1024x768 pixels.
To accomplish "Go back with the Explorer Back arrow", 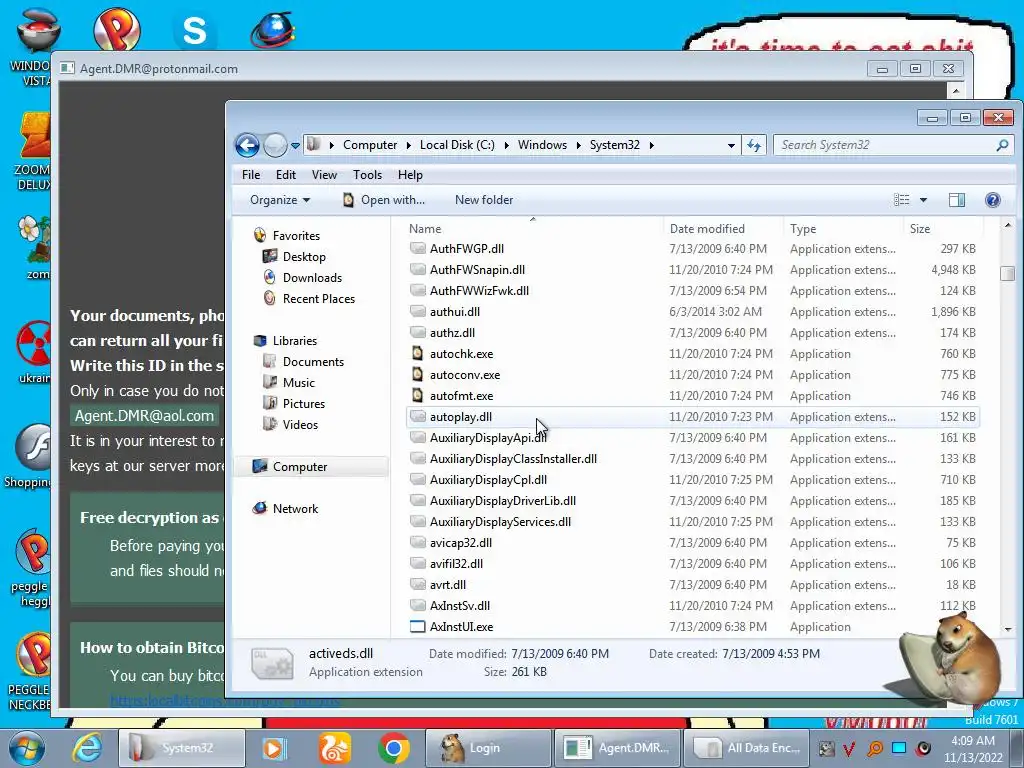I will point(248,145).
